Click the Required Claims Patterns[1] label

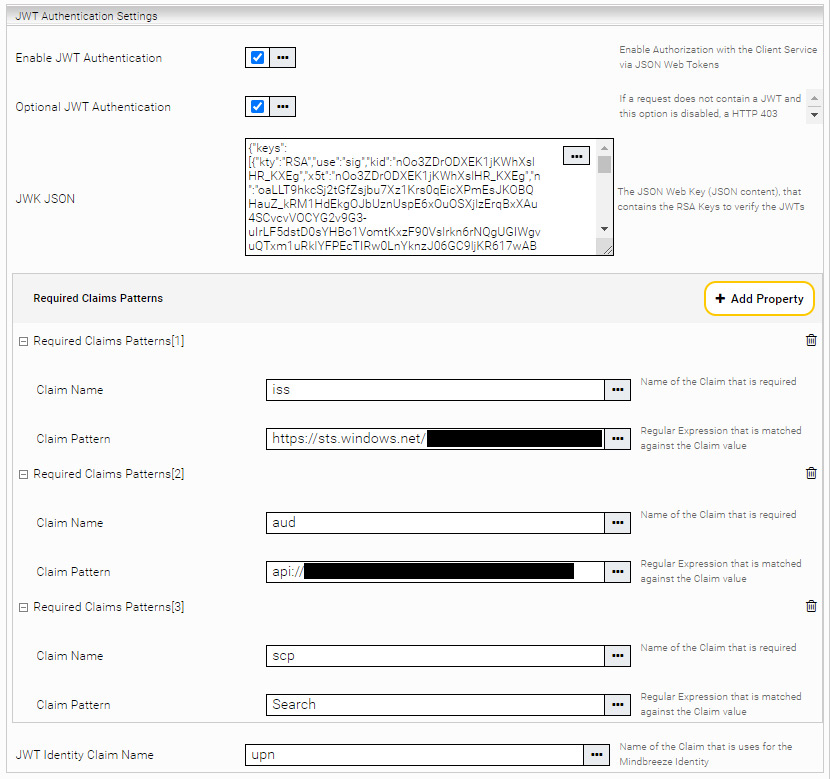point(109,341)
